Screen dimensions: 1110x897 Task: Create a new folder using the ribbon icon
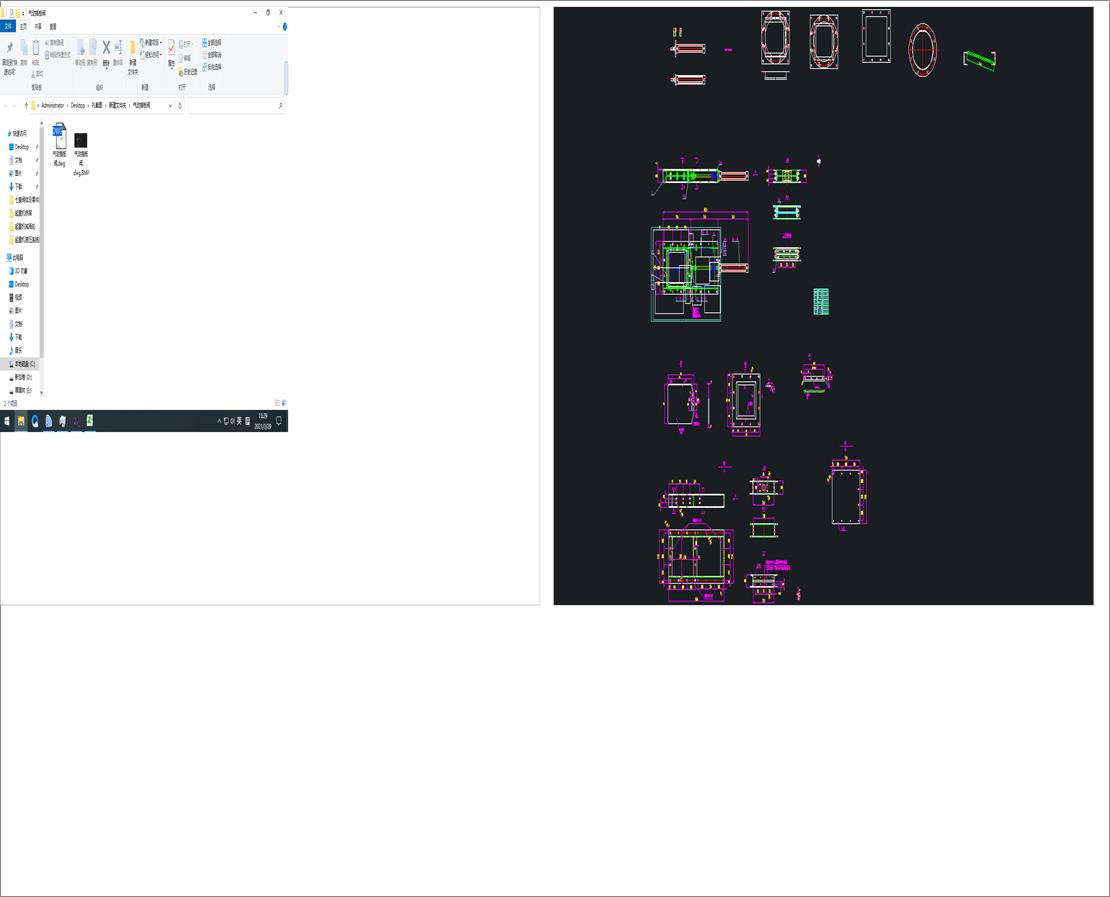pyautogui.click(x=132, y=50)
